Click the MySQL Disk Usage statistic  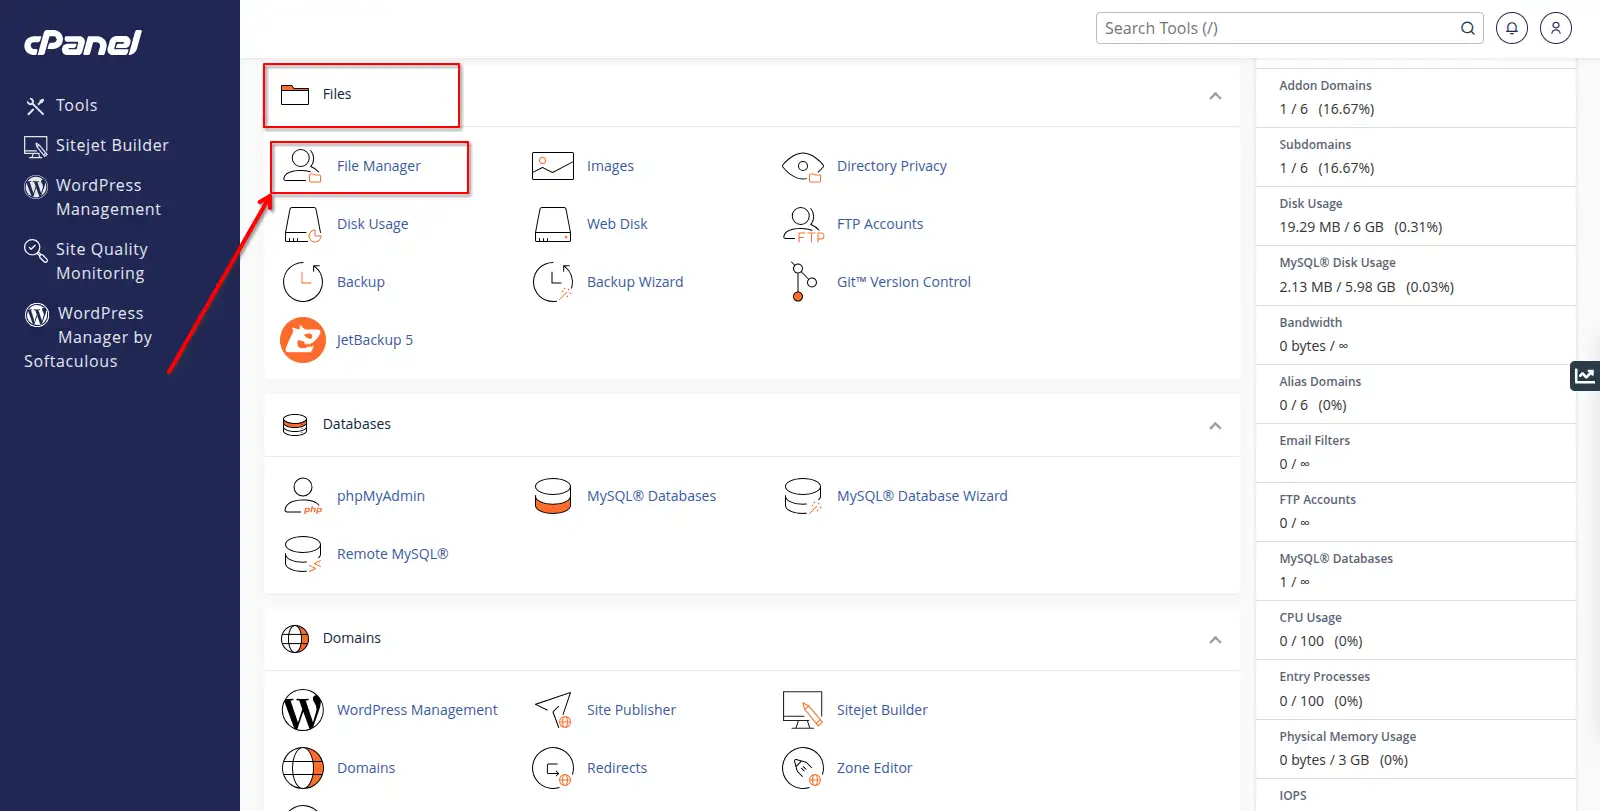click(1416, 275)
